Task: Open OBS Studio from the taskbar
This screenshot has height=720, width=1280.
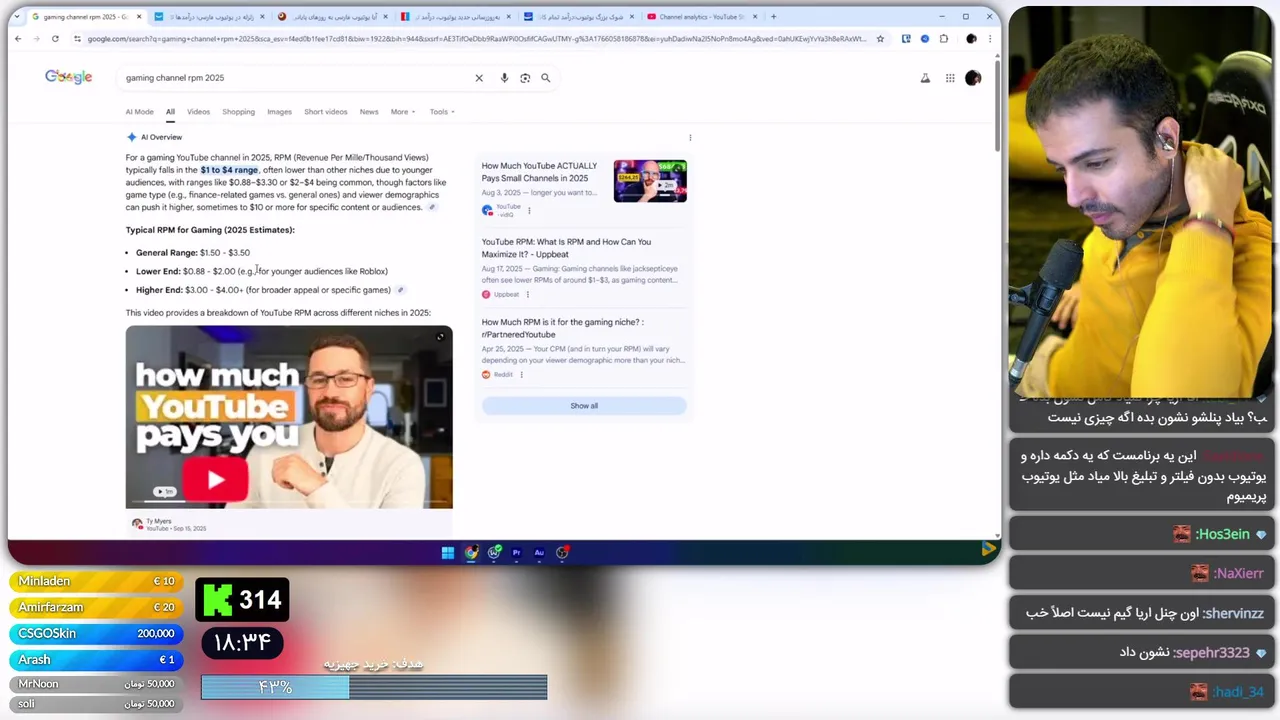Action: pyautogui.click(x=563, y=552)
